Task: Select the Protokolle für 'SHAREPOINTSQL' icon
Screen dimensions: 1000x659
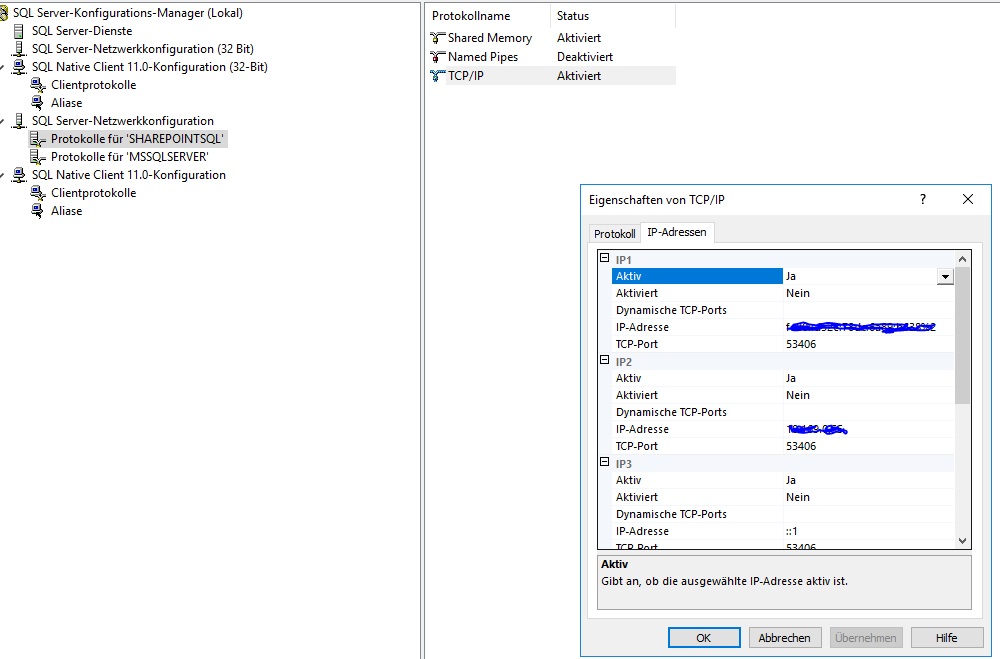Action: 38,138
